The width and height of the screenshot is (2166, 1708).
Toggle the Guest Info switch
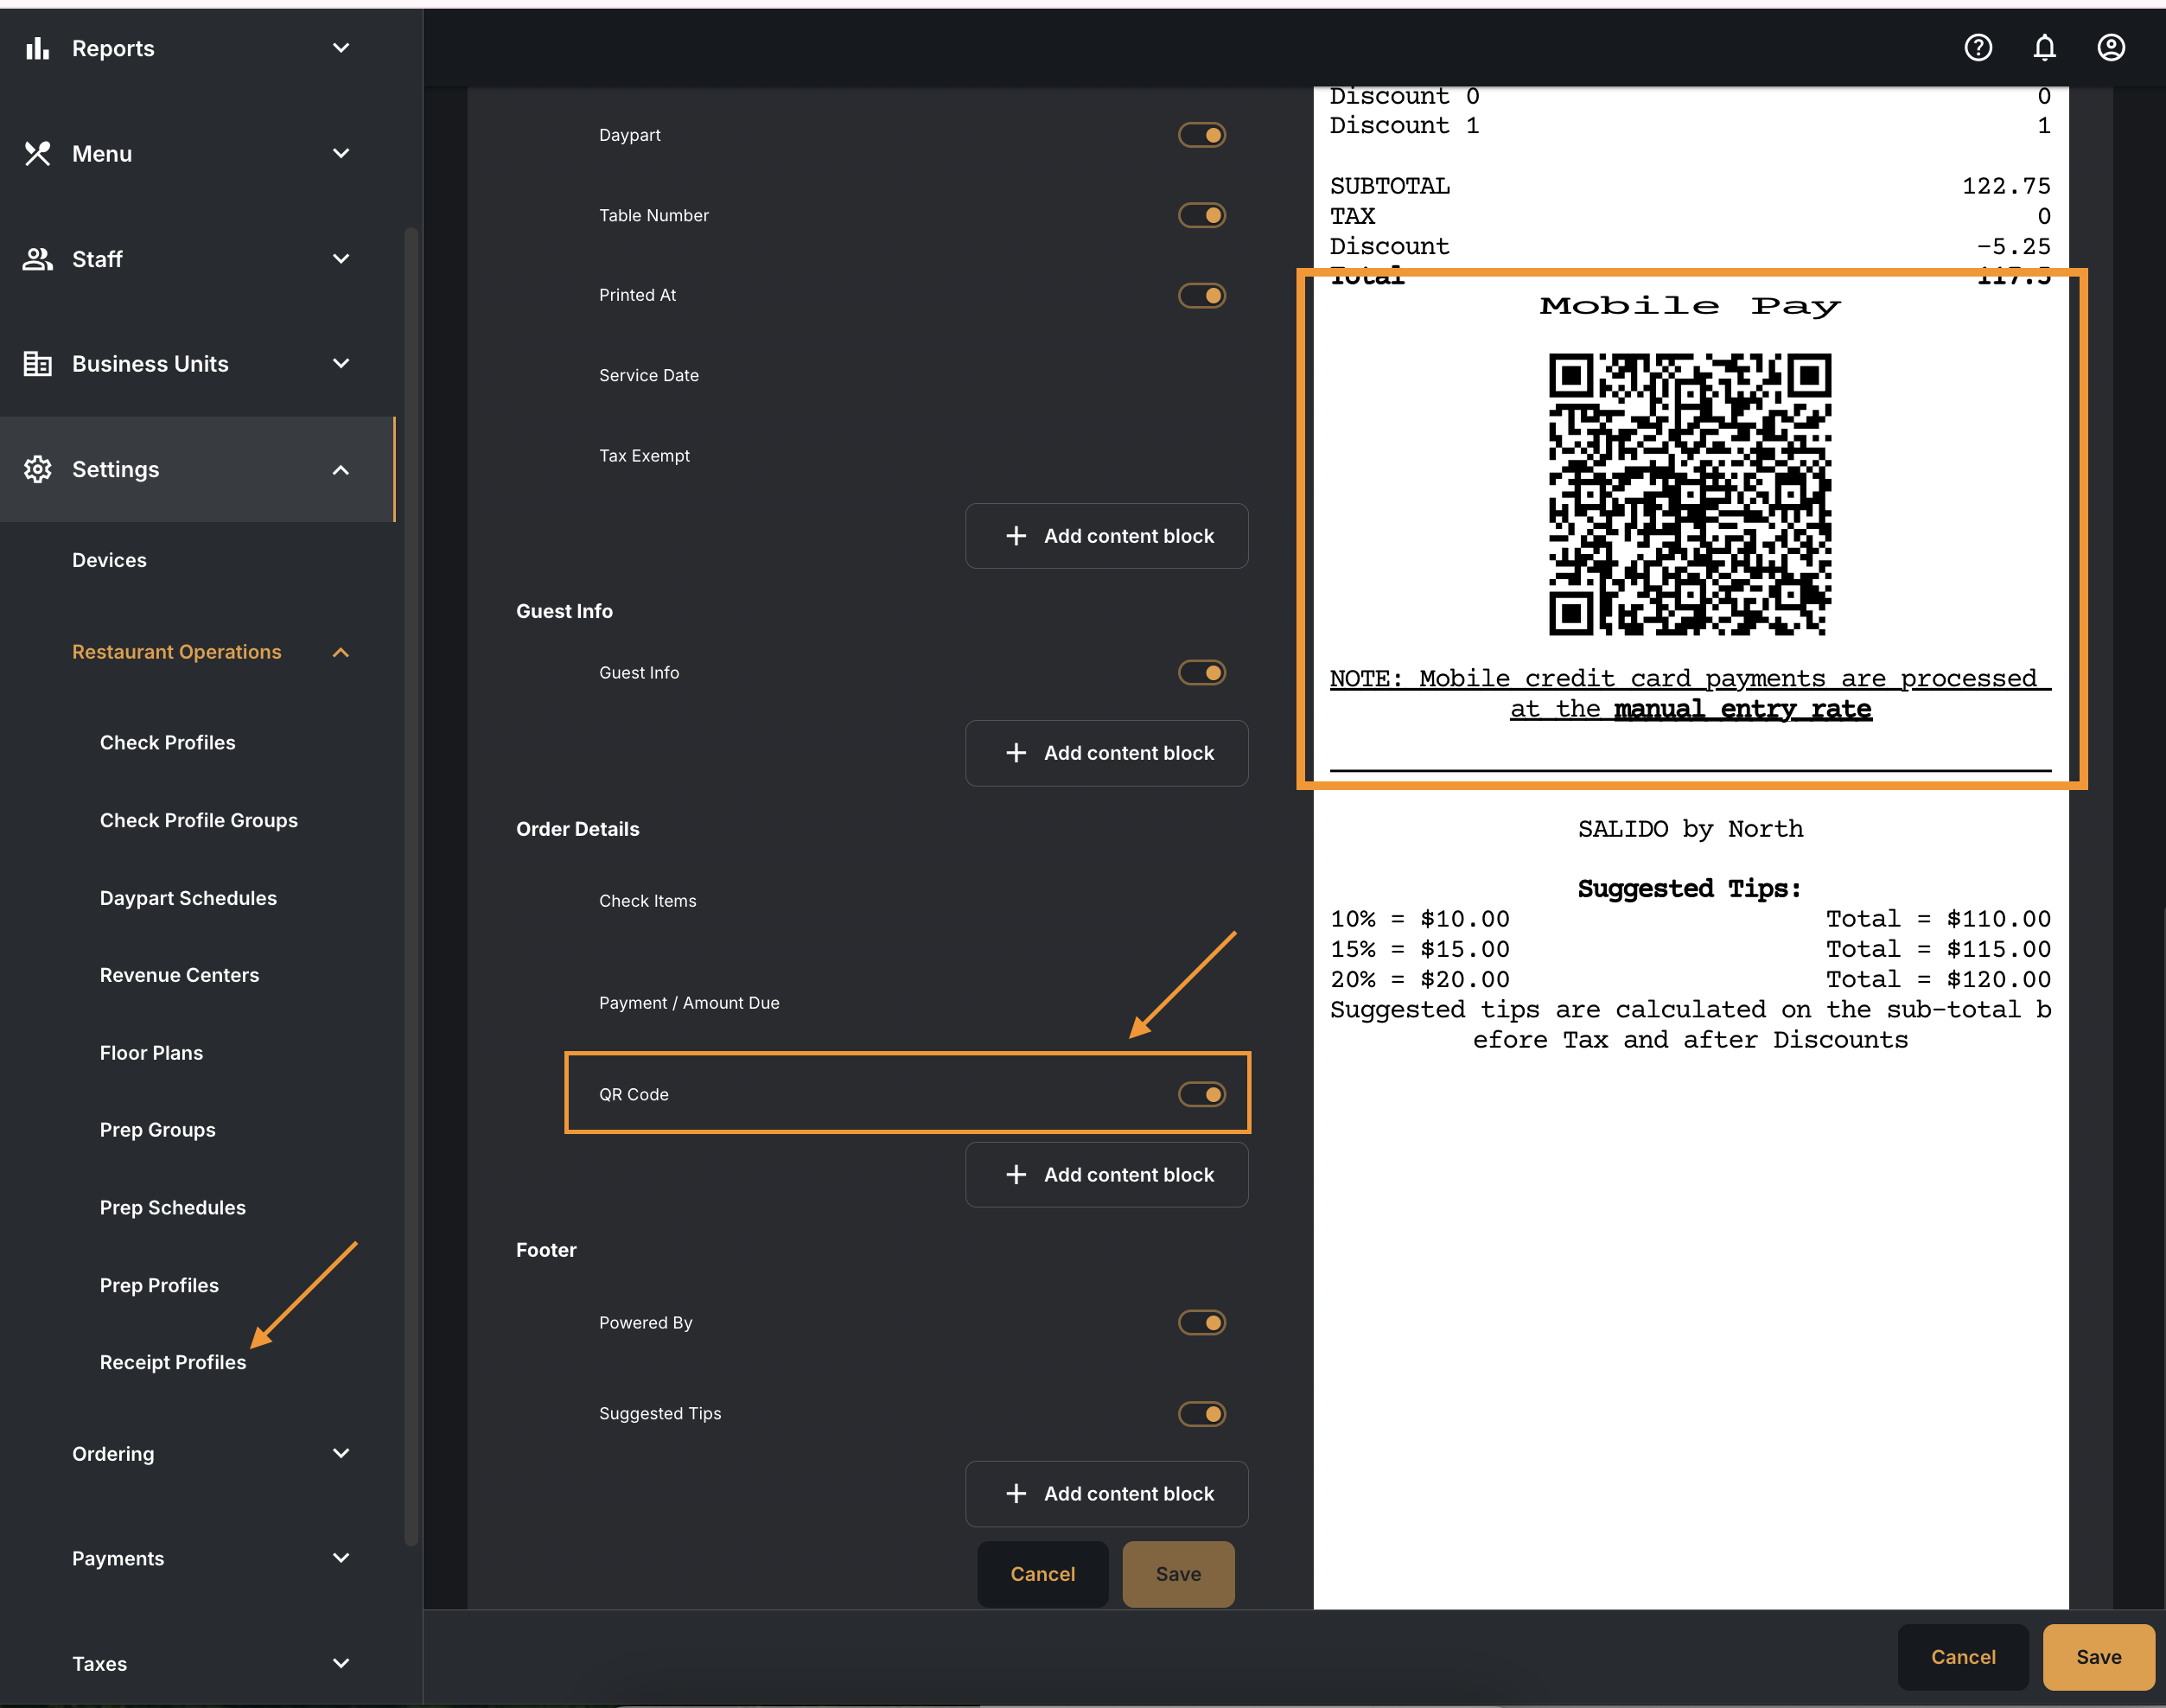click(1202, 673)
